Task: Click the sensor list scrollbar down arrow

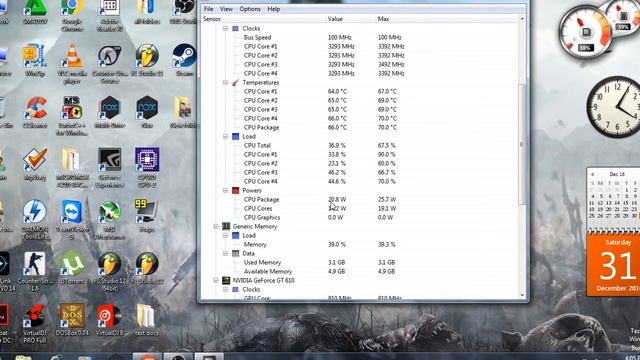Action: click(x=522, y=295)
